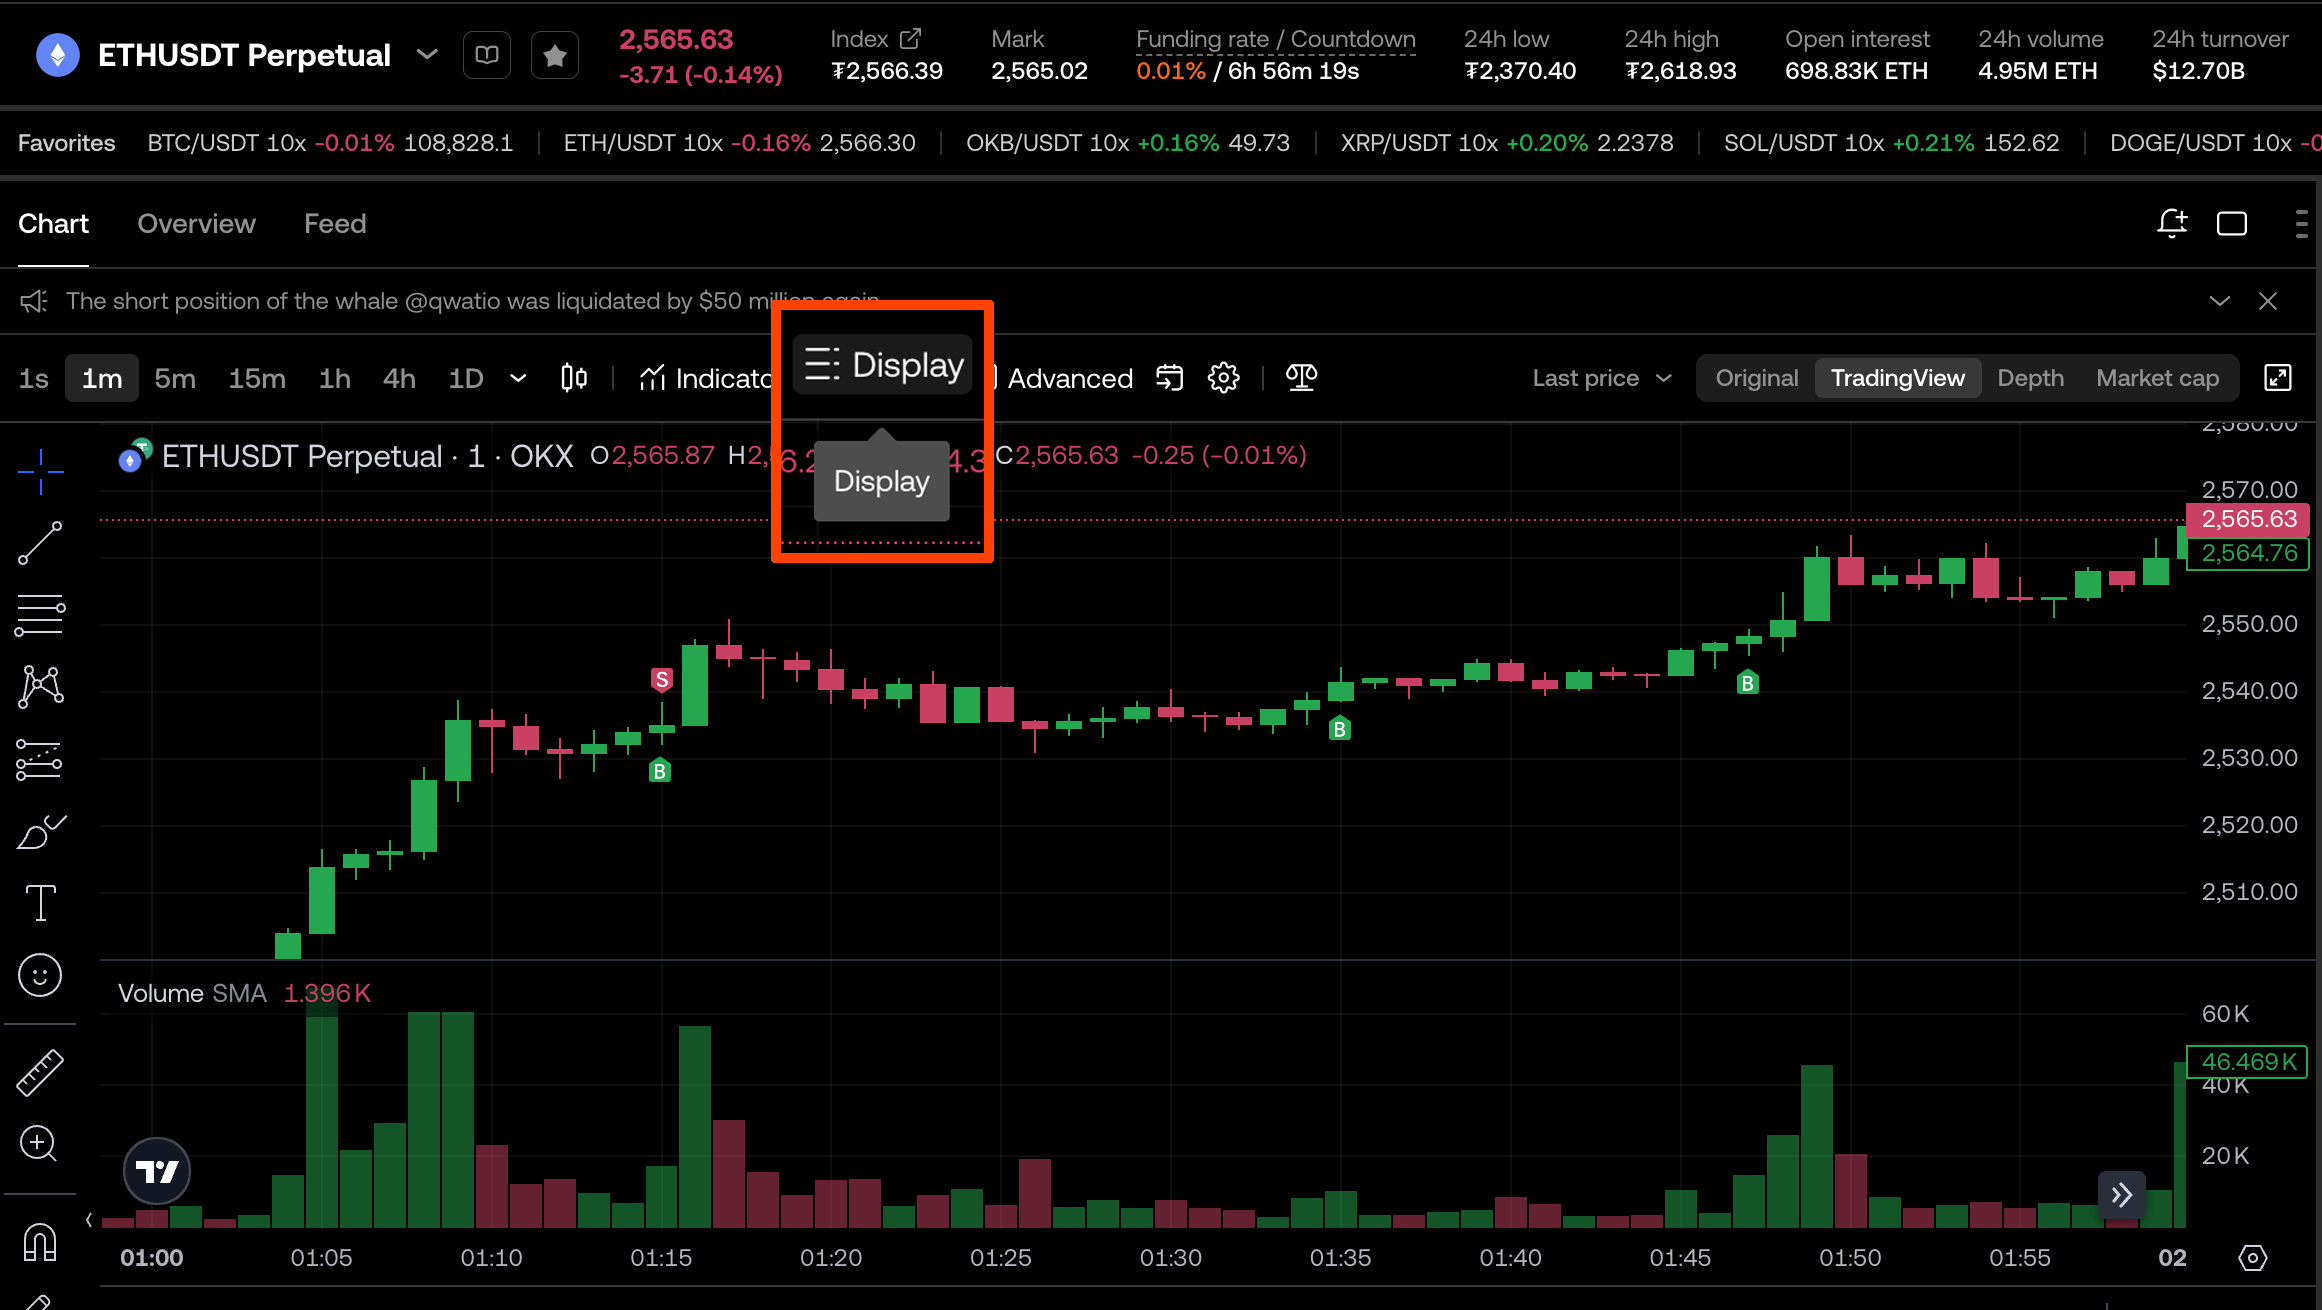
Task: Switch chart view to Original
Action: (x=1756, y=378)
